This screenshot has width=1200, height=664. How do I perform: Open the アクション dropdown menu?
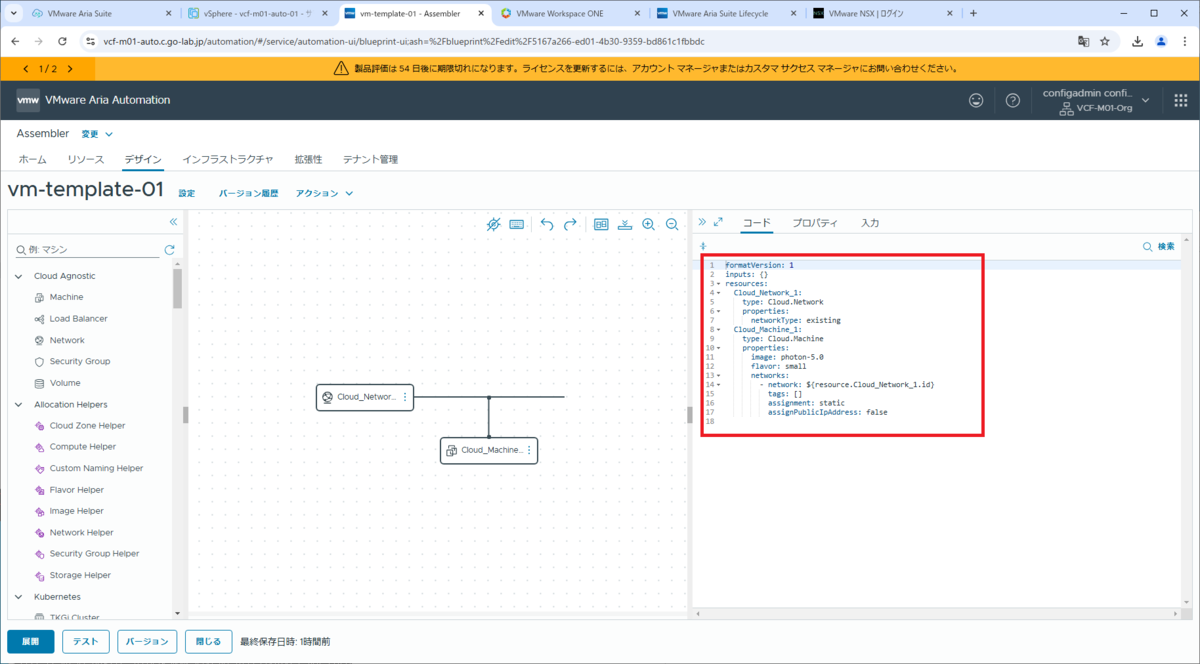pyautogui.click(x=325, y=193)
